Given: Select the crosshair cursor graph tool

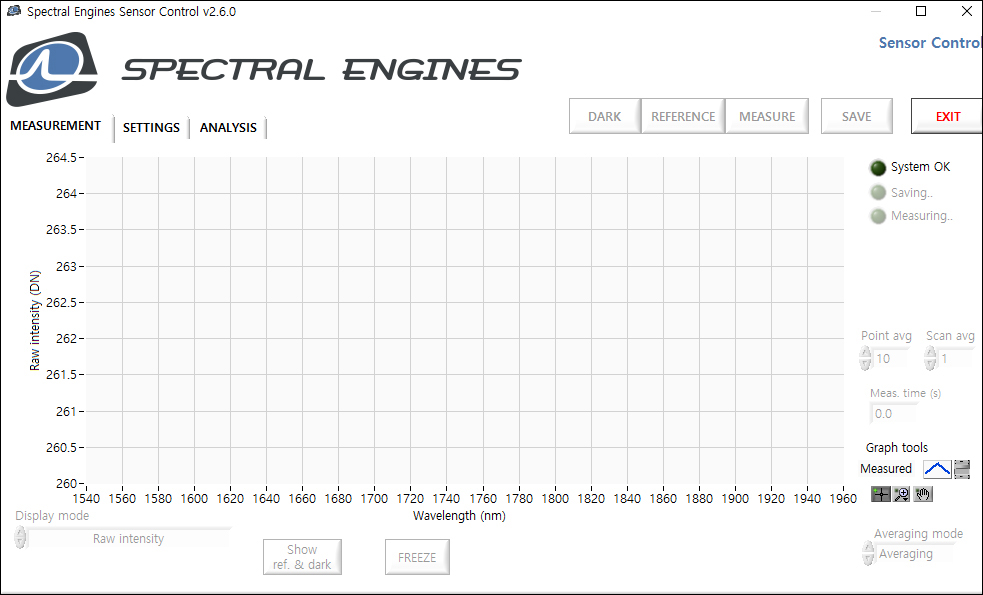Looking at the screenshot, I should pyautogui.click(x=880, y=494).
